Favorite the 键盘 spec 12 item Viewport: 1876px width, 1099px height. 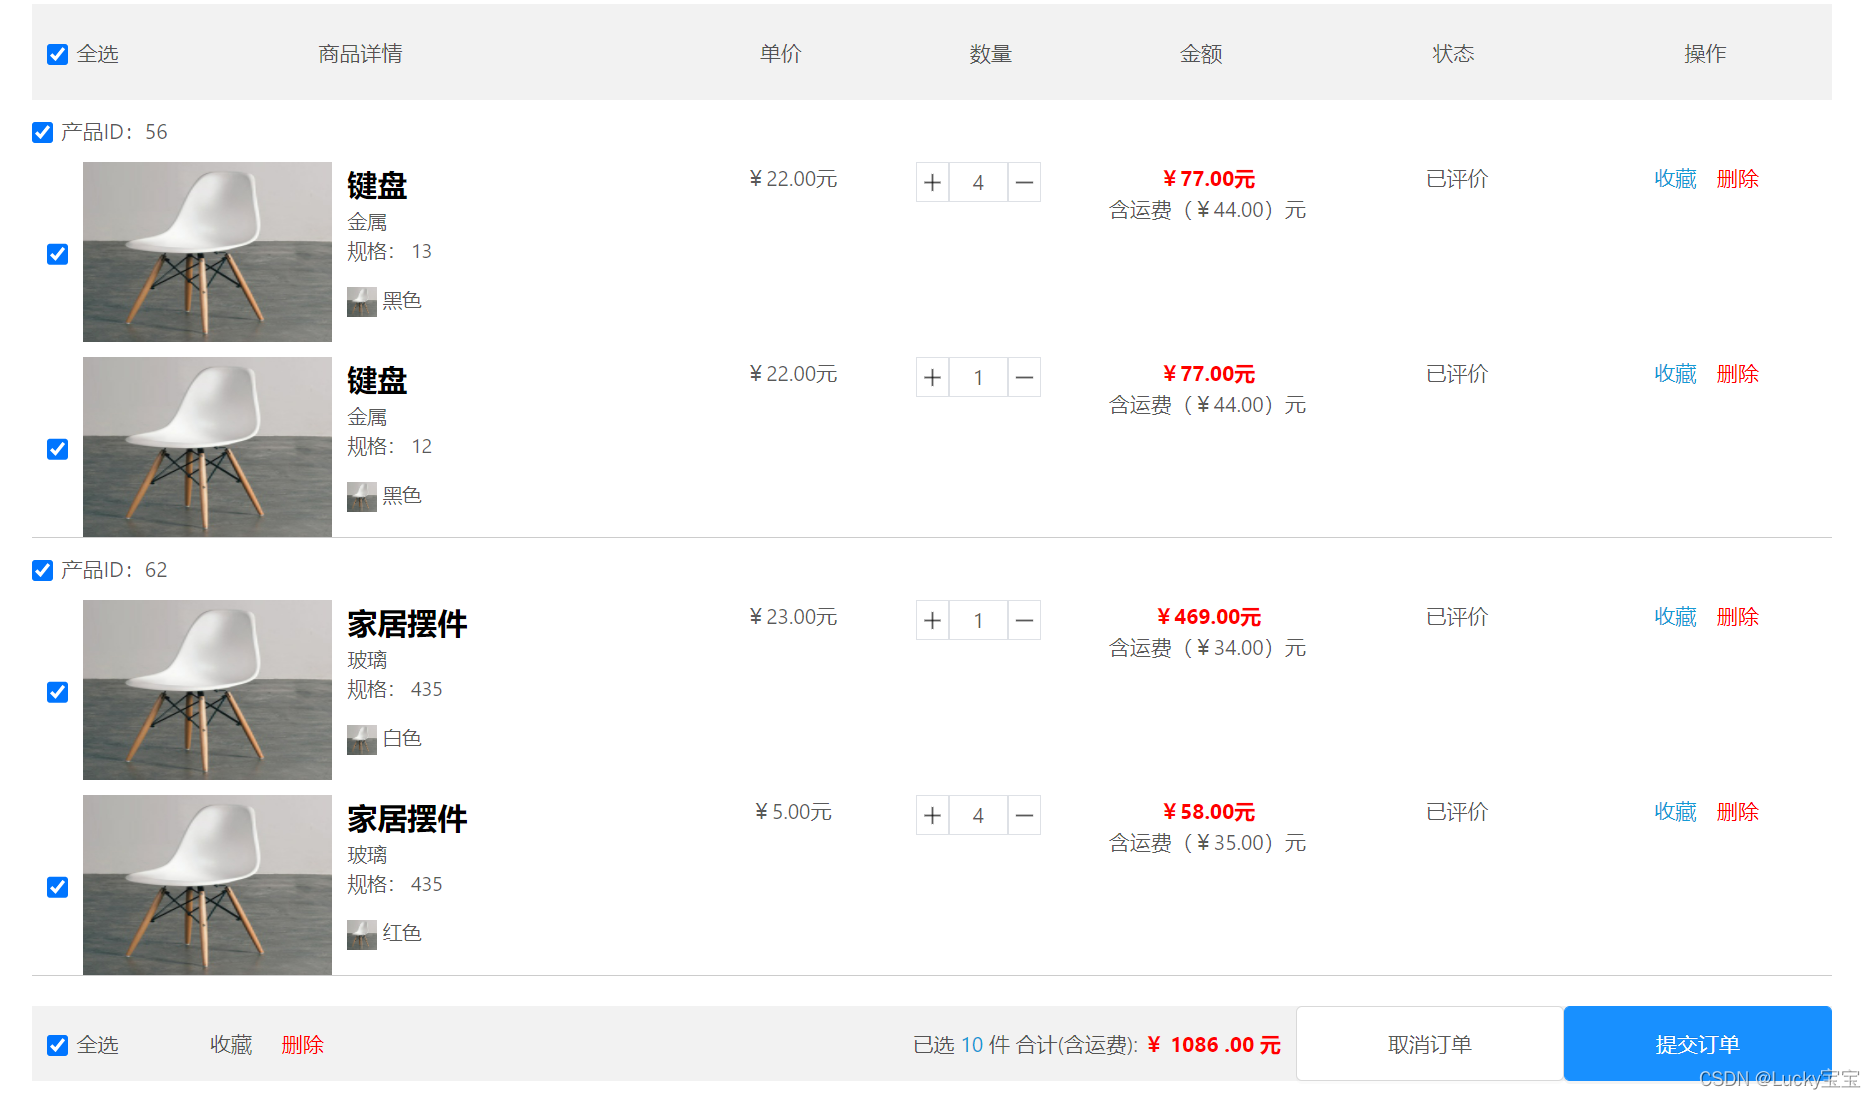click(1675, 374)
